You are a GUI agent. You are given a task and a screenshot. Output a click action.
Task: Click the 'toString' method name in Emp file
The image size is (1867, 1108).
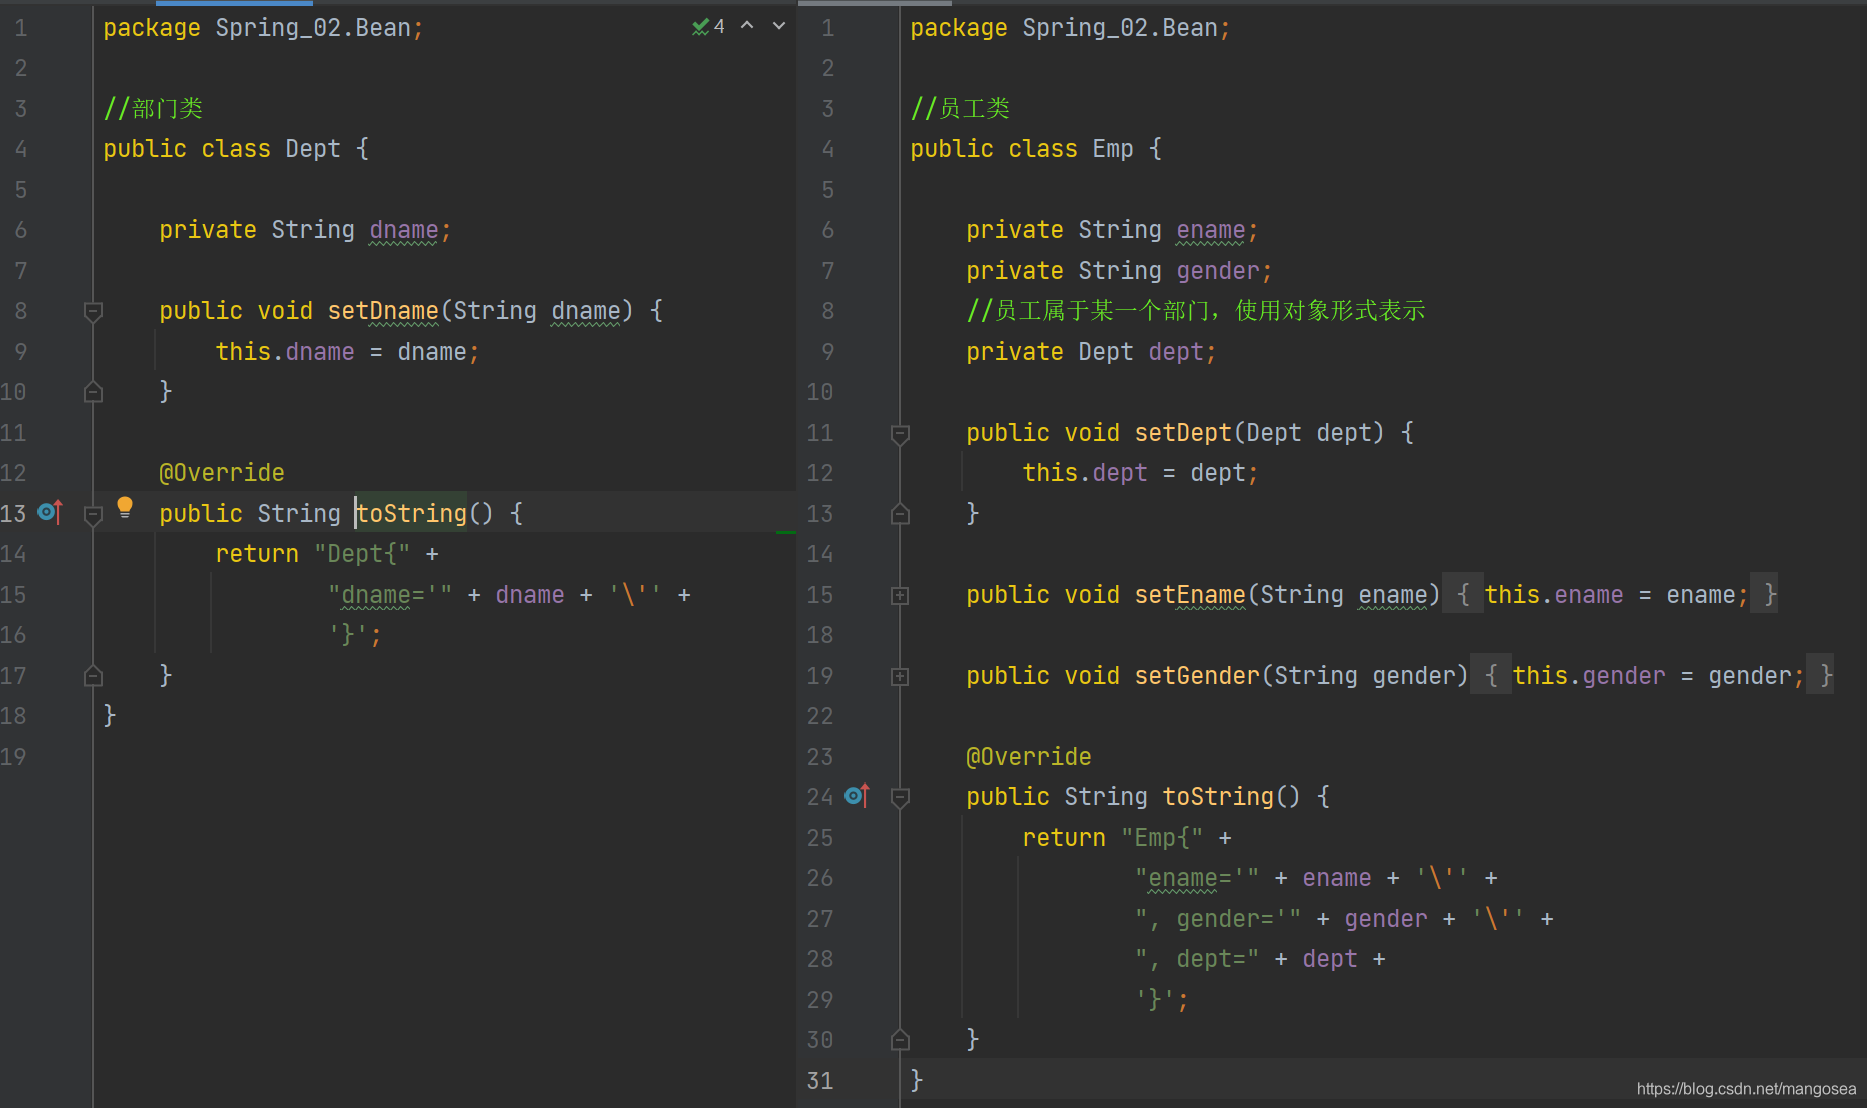coord(1218,797)
